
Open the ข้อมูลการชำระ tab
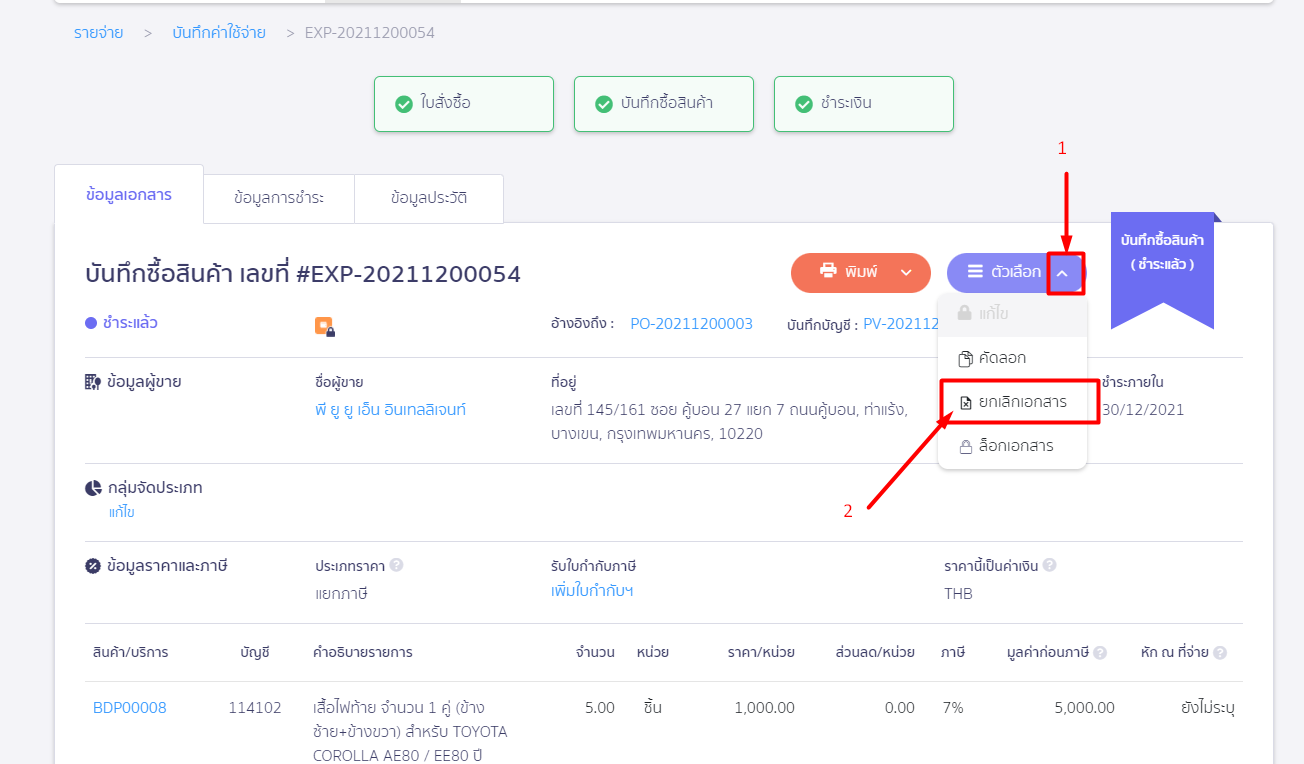279,198
